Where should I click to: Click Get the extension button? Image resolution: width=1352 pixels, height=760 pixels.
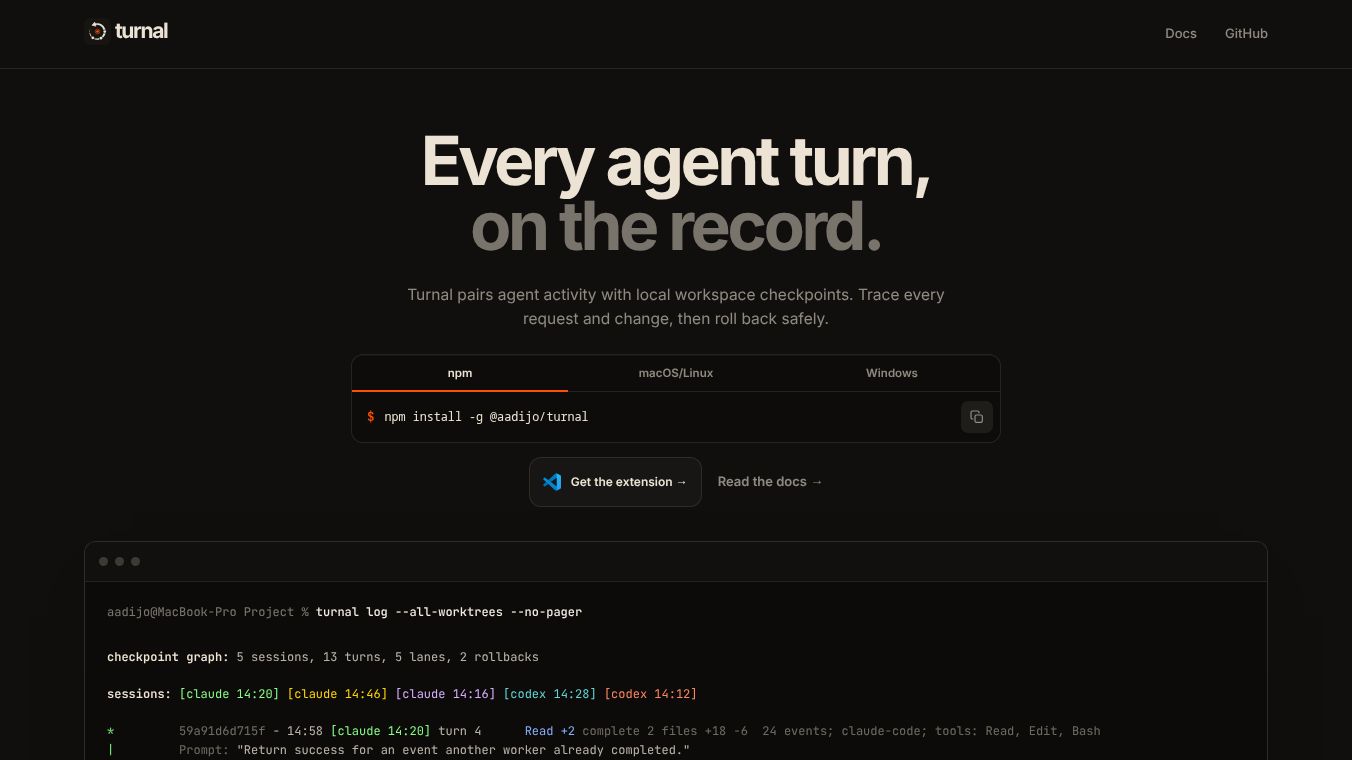tap(615, 482)
